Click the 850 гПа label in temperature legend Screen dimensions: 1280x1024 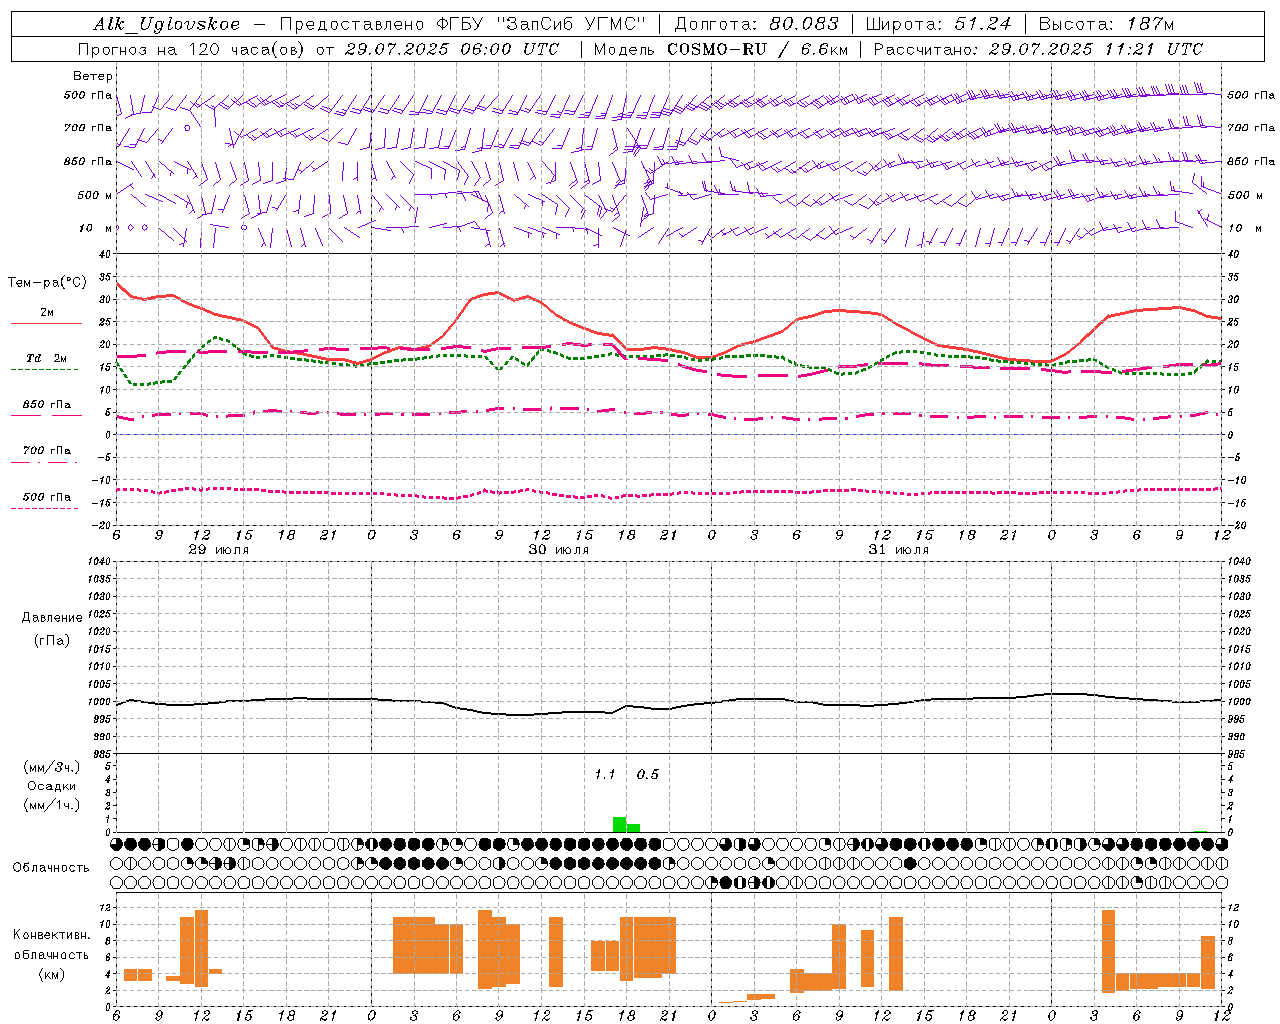[46, 405]
